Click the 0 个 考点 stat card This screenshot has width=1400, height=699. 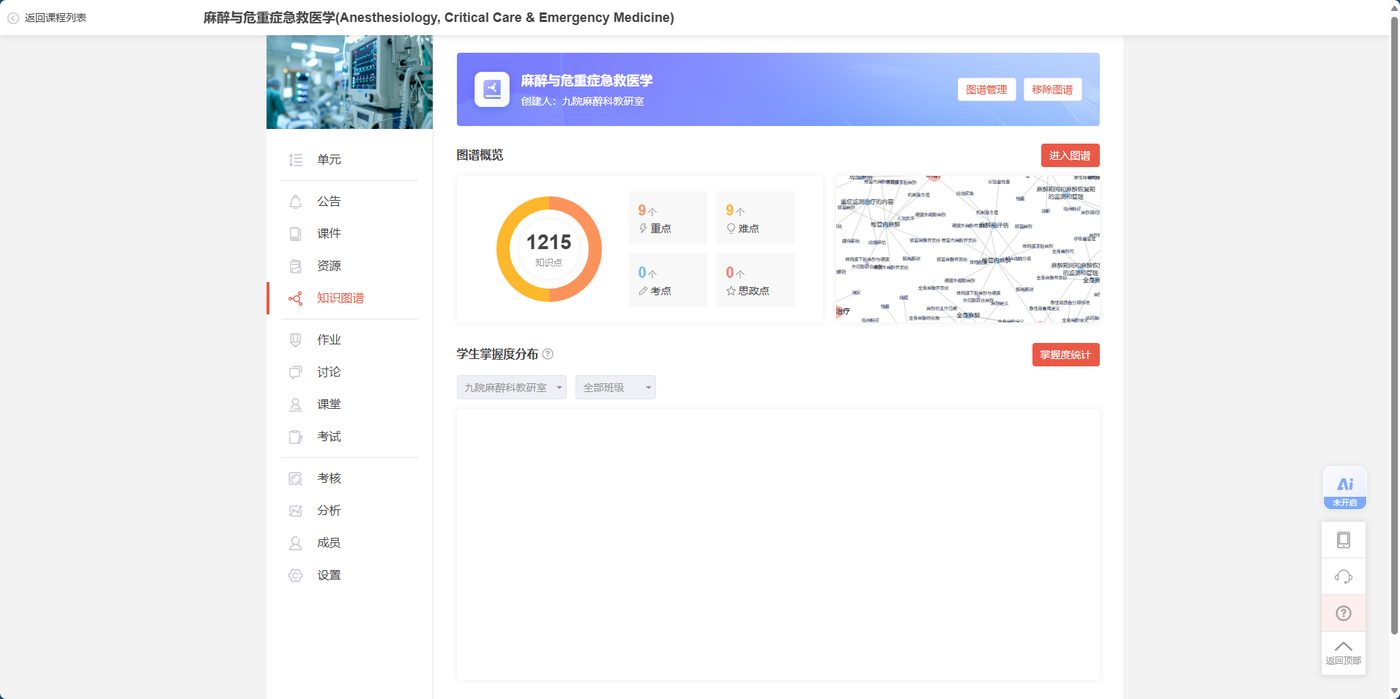tap(667, 280)
